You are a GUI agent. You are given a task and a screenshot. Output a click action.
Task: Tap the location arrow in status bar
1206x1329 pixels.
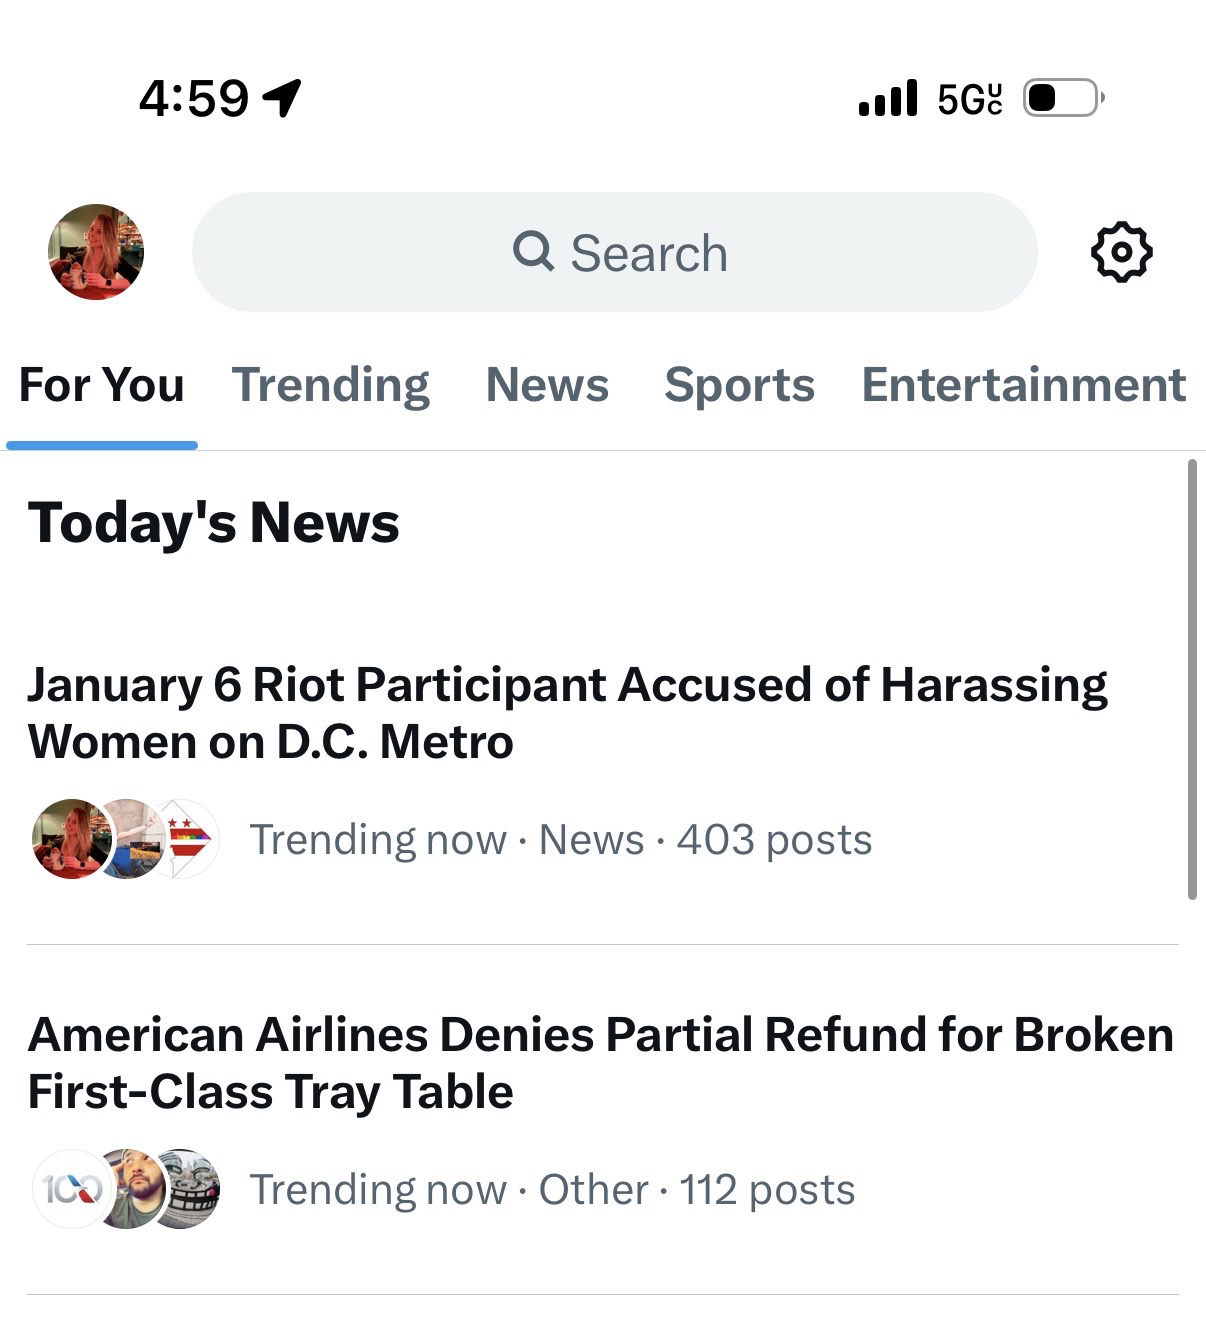point(282,98)
